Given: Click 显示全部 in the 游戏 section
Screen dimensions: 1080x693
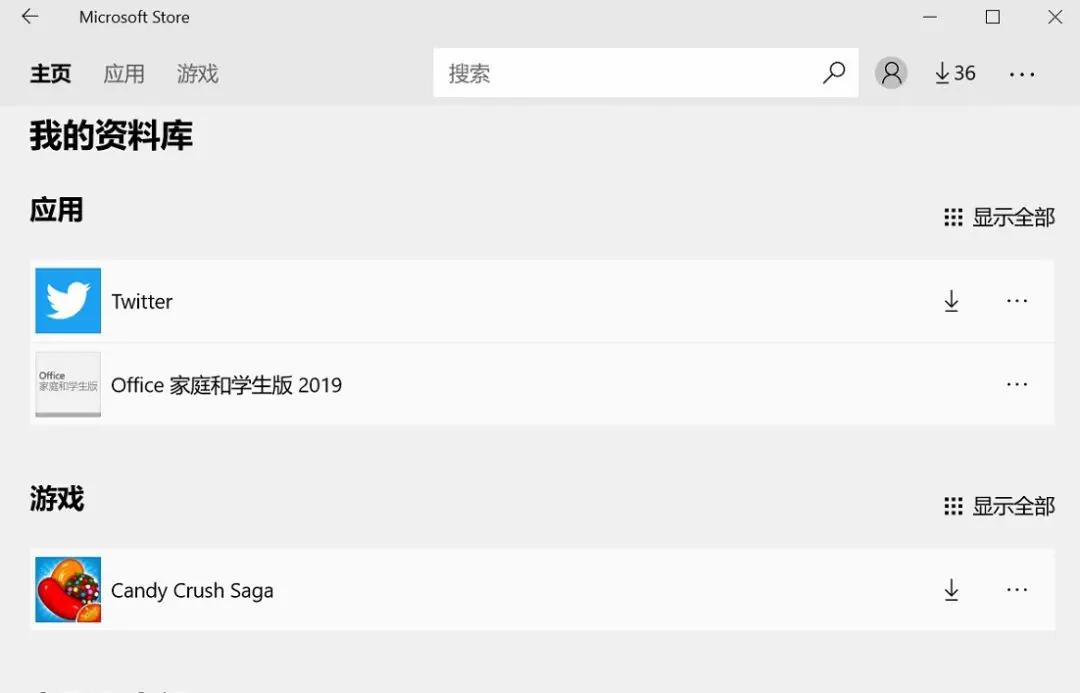Looking at the screenshot, I should coord(1012,505).
